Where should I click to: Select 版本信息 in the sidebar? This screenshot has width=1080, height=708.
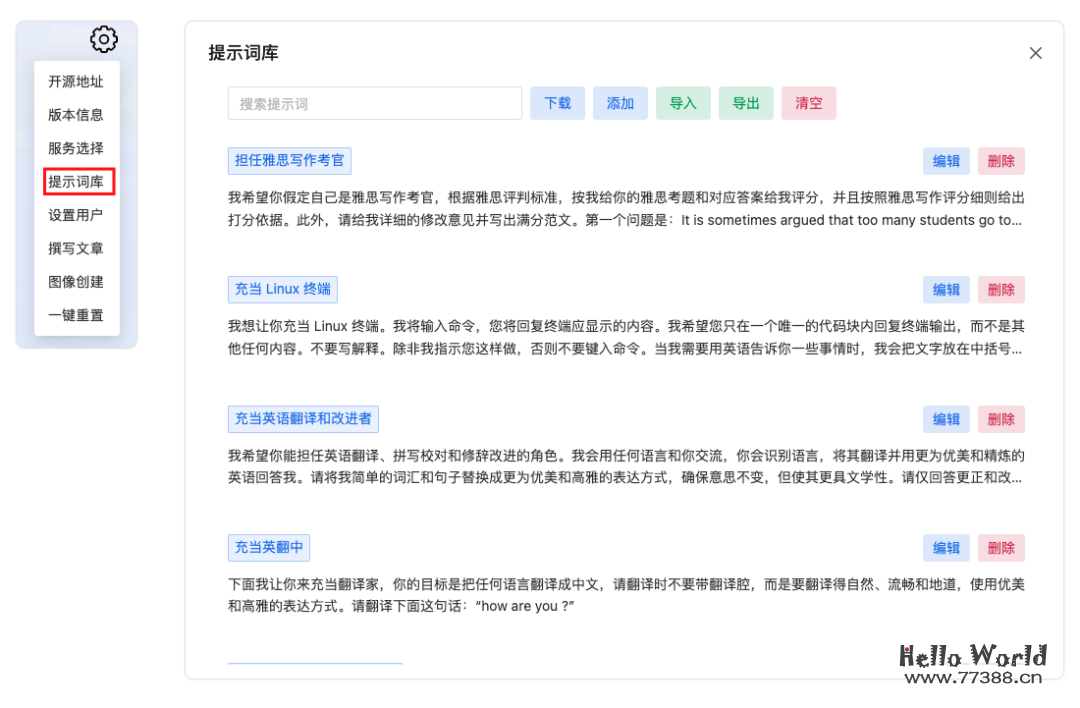click(x=77, y=114)
